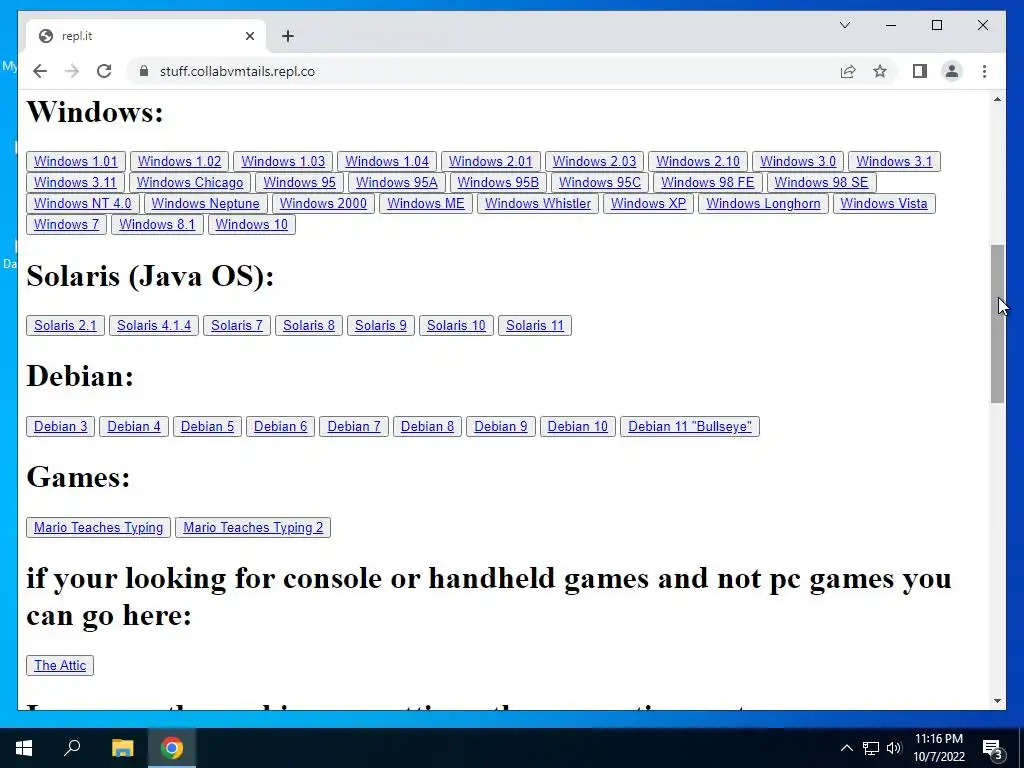
Task: View site info via the padlock icon
Action: [144, 71]
